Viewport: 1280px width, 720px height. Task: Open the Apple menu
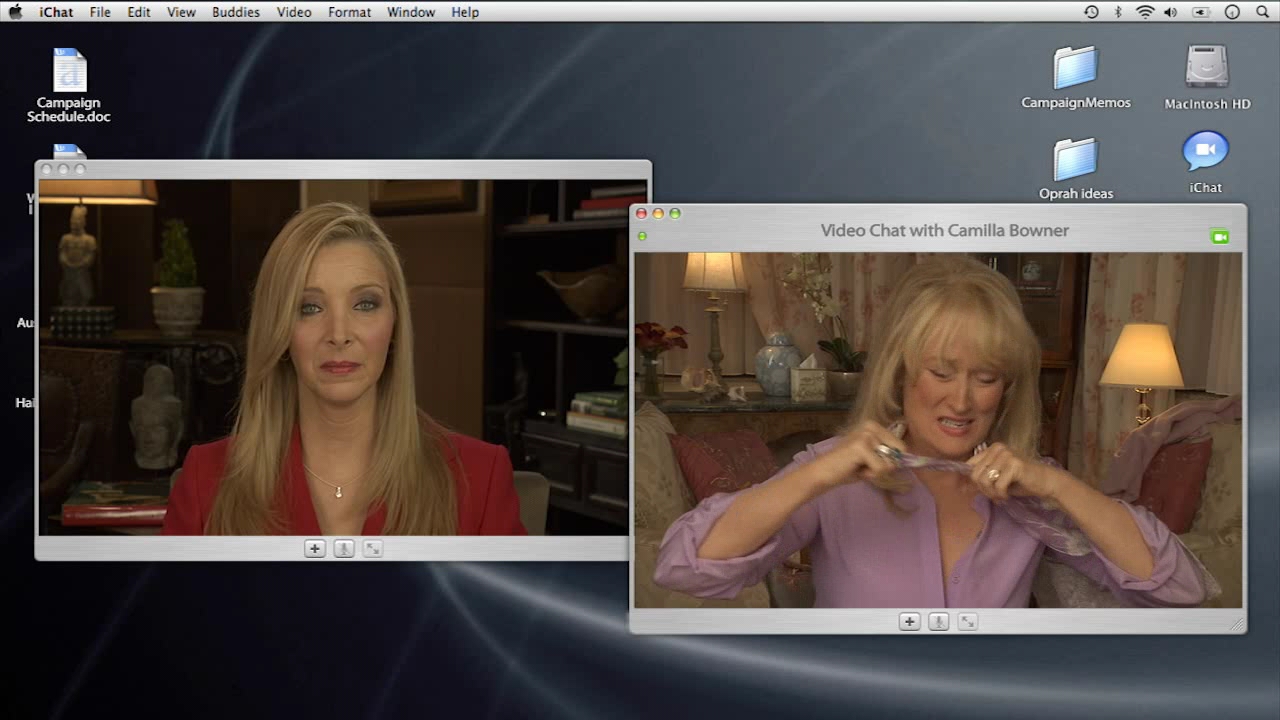click(x=15, y=12)
